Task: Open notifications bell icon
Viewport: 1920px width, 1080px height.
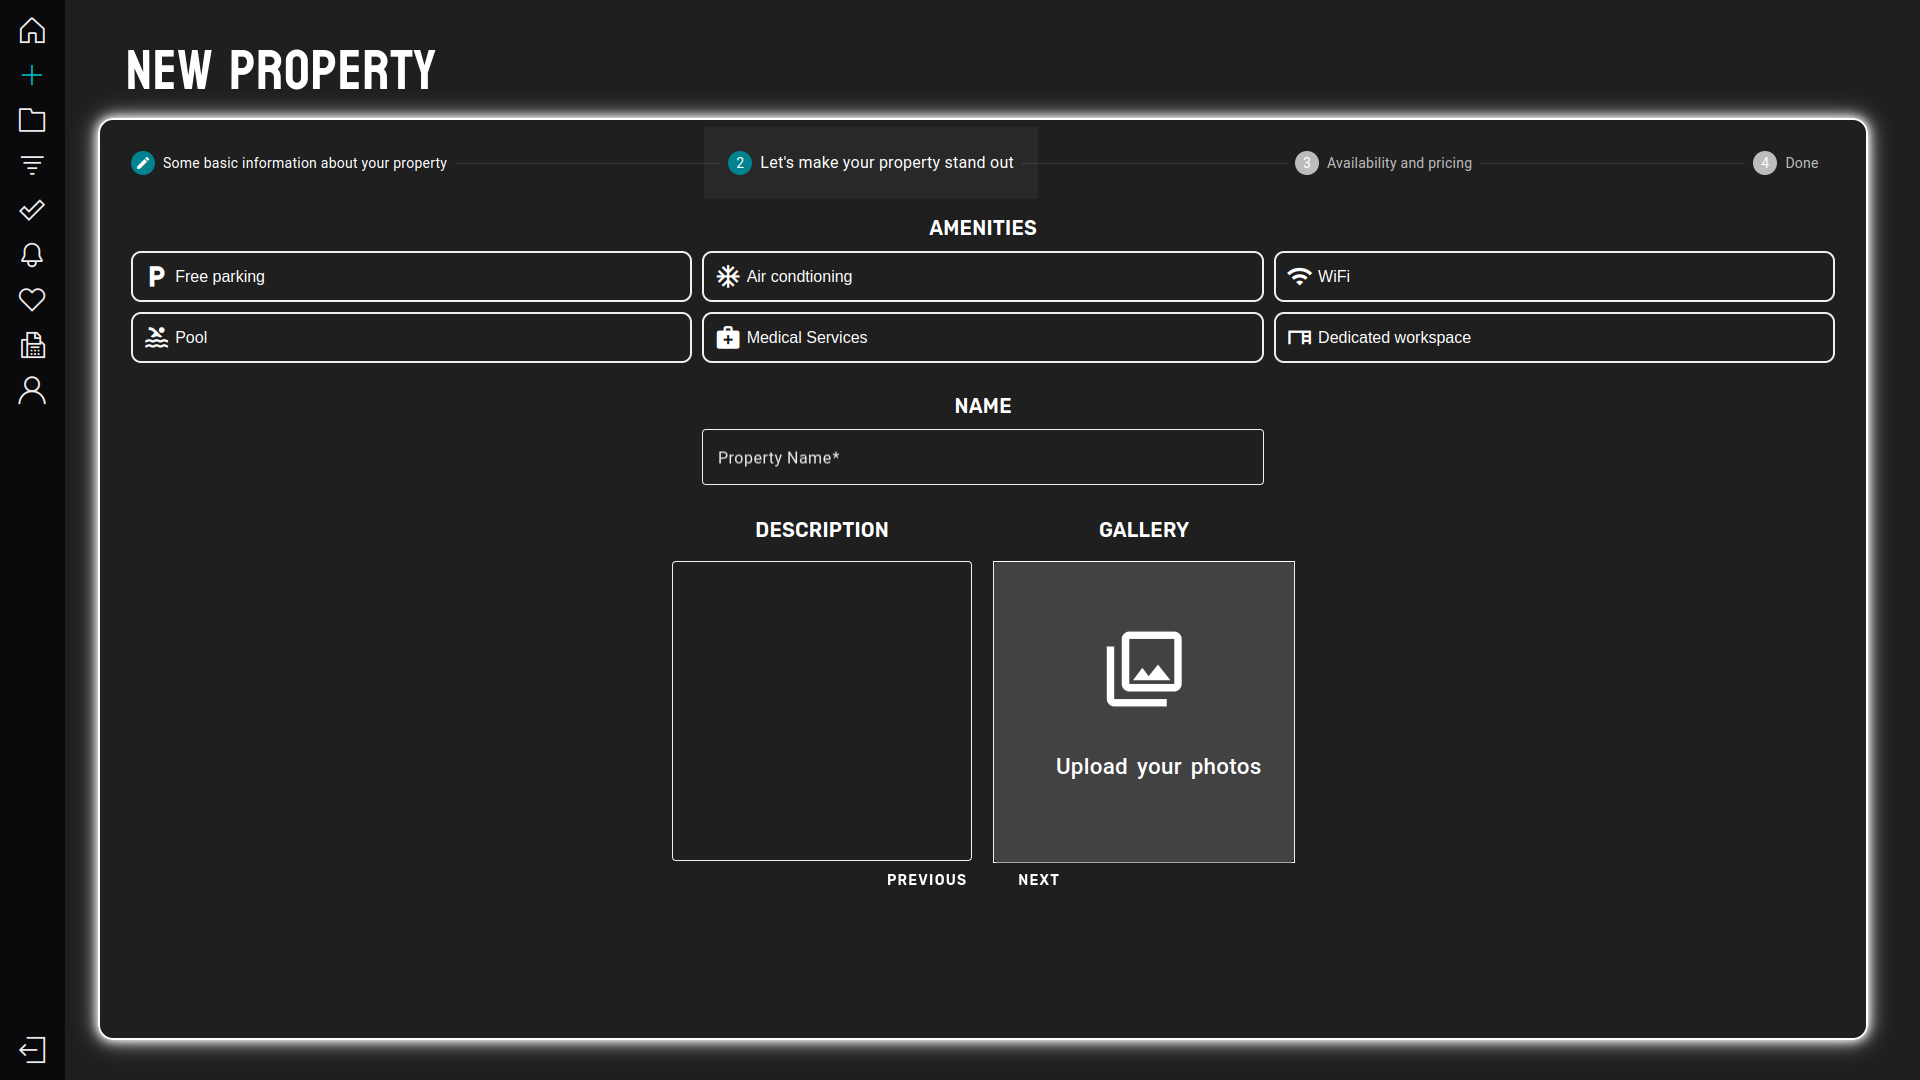Action: coord(32,255)
